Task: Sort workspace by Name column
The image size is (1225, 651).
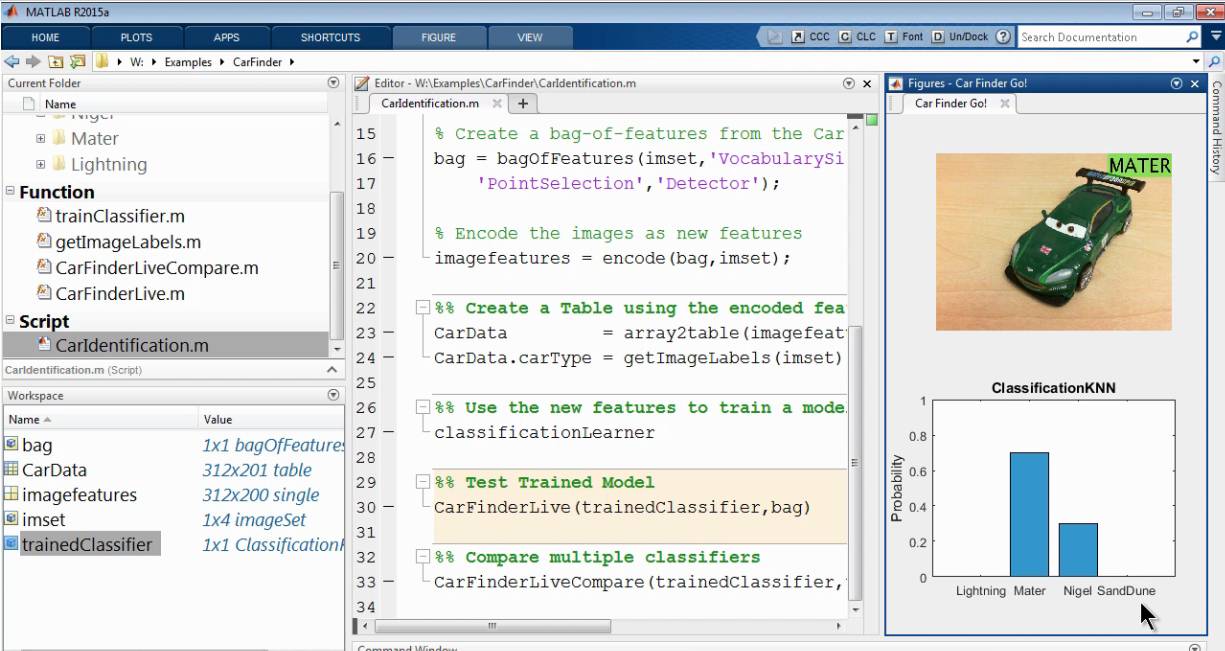Action: (100, 420)
